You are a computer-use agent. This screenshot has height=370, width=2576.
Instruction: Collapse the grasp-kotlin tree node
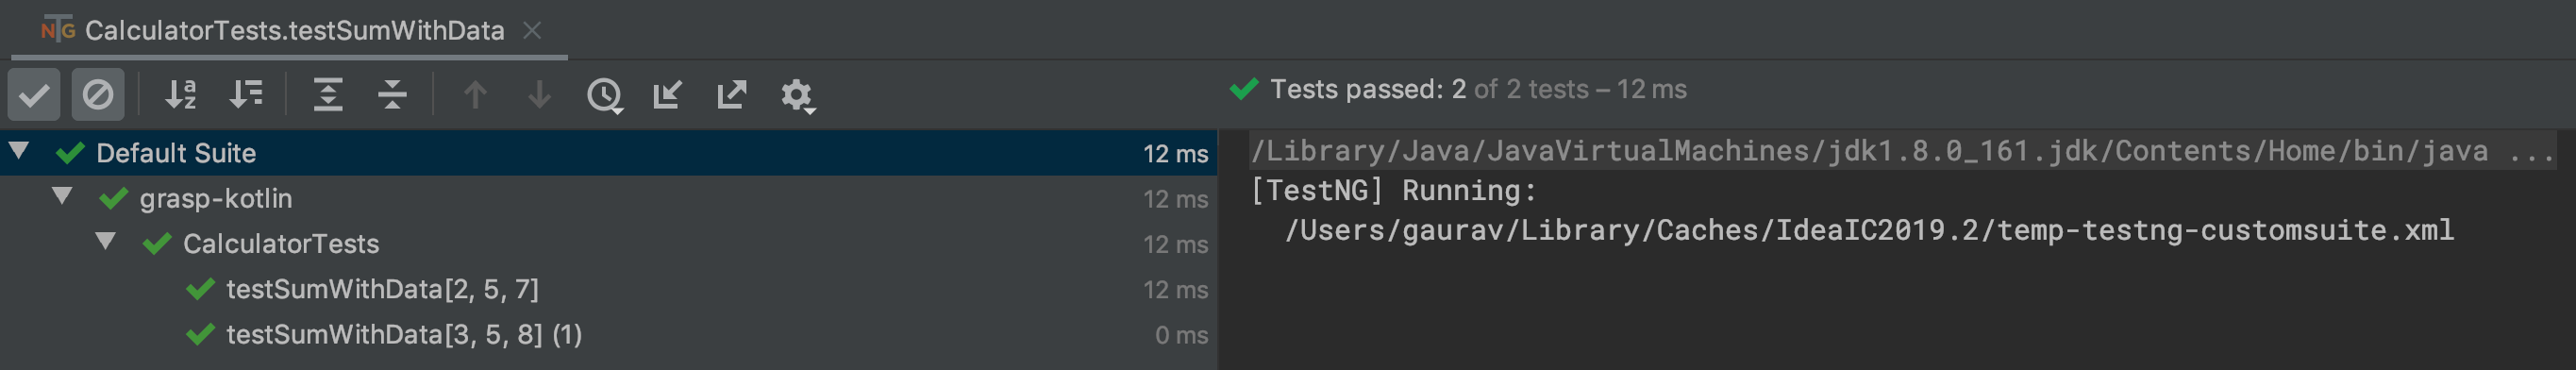click(x=62, y=196)
